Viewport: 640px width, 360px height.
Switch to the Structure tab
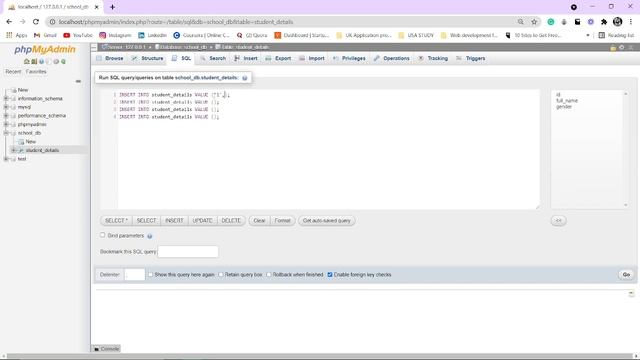[x=147, y=58]
